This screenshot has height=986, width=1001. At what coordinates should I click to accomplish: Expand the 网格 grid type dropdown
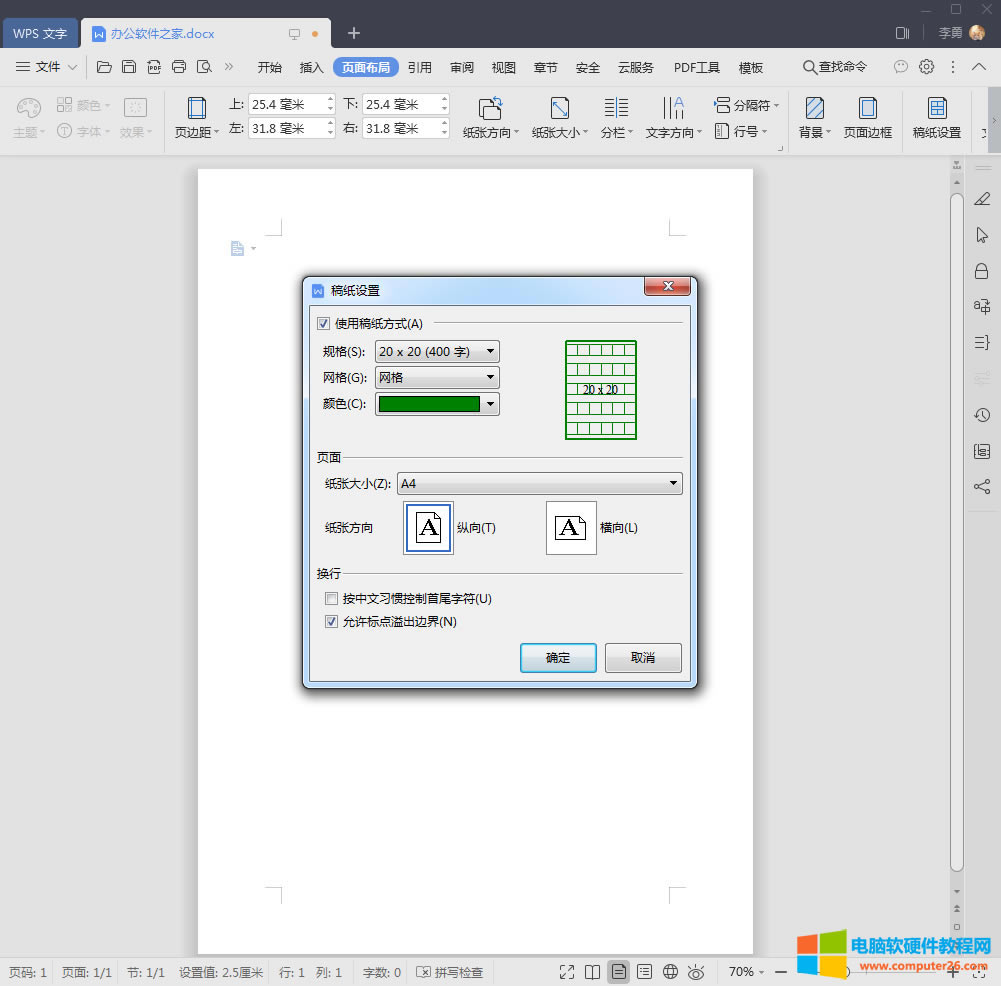437,378
